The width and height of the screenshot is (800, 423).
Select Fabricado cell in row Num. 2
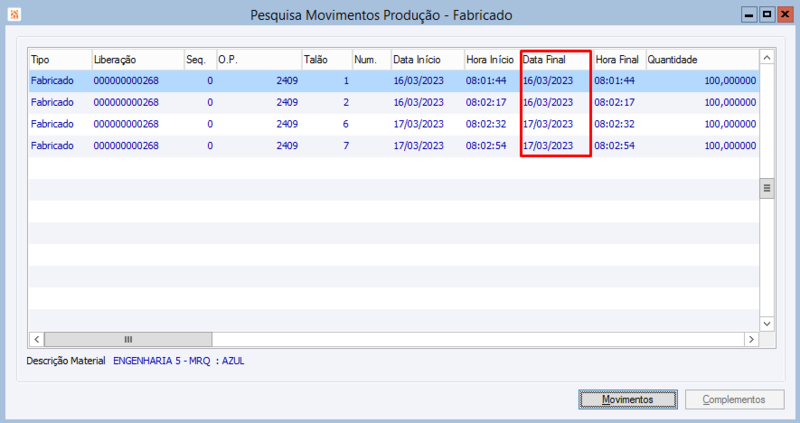52,102
